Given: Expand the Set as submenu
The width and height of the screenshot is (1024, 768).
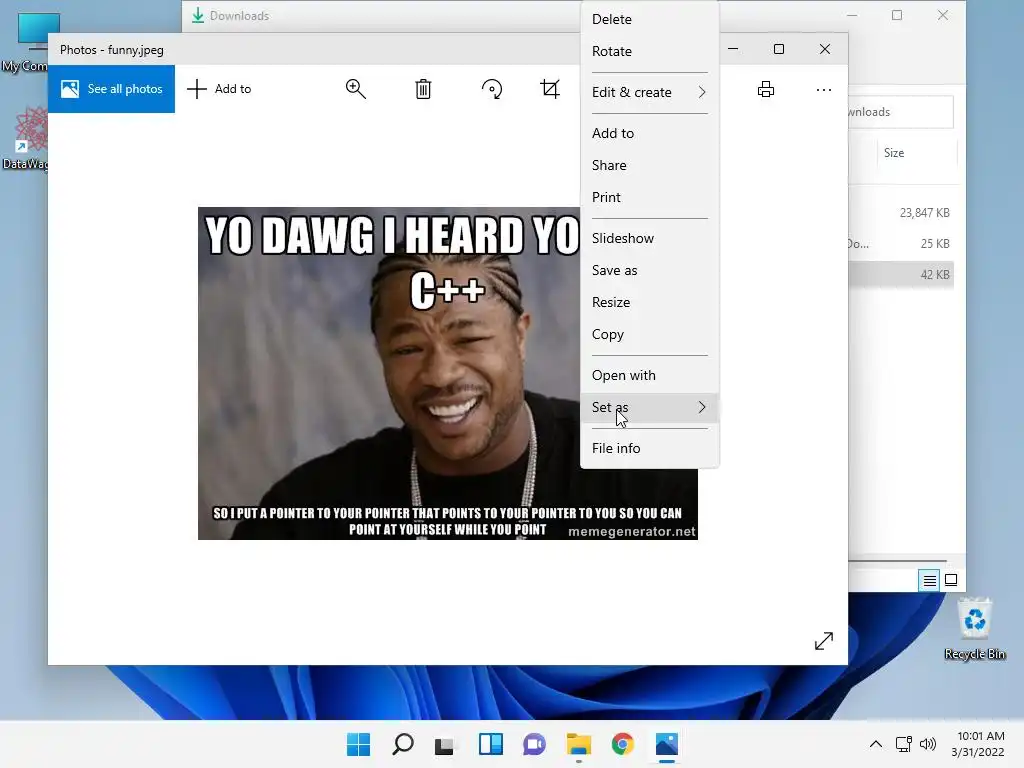Looking at the screenshot, I should (x=649, y=408).
